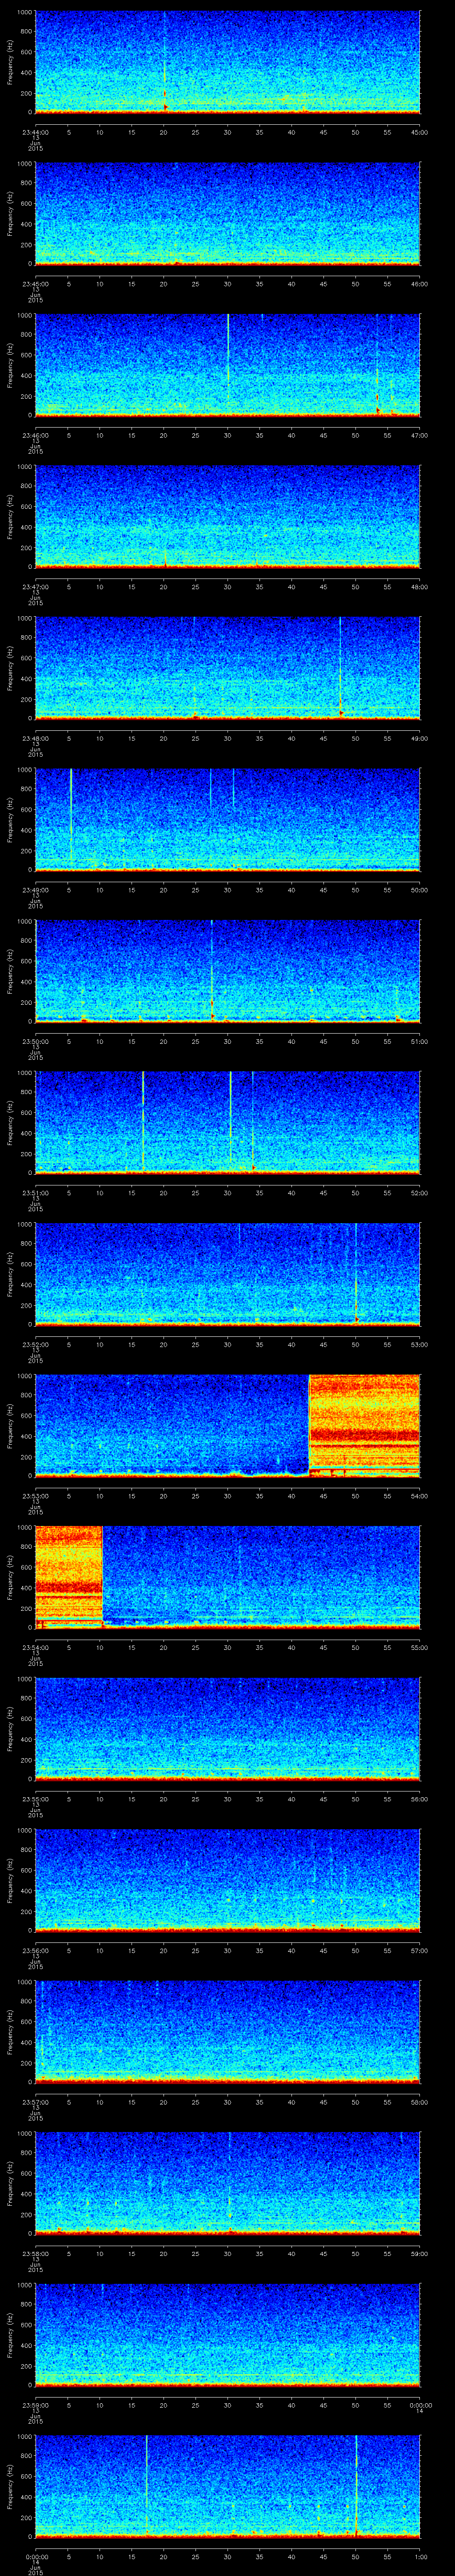Click the 23:58:00 time axis label
455x2576 pixels.
pyautogui.click(x=35, y=2253)
